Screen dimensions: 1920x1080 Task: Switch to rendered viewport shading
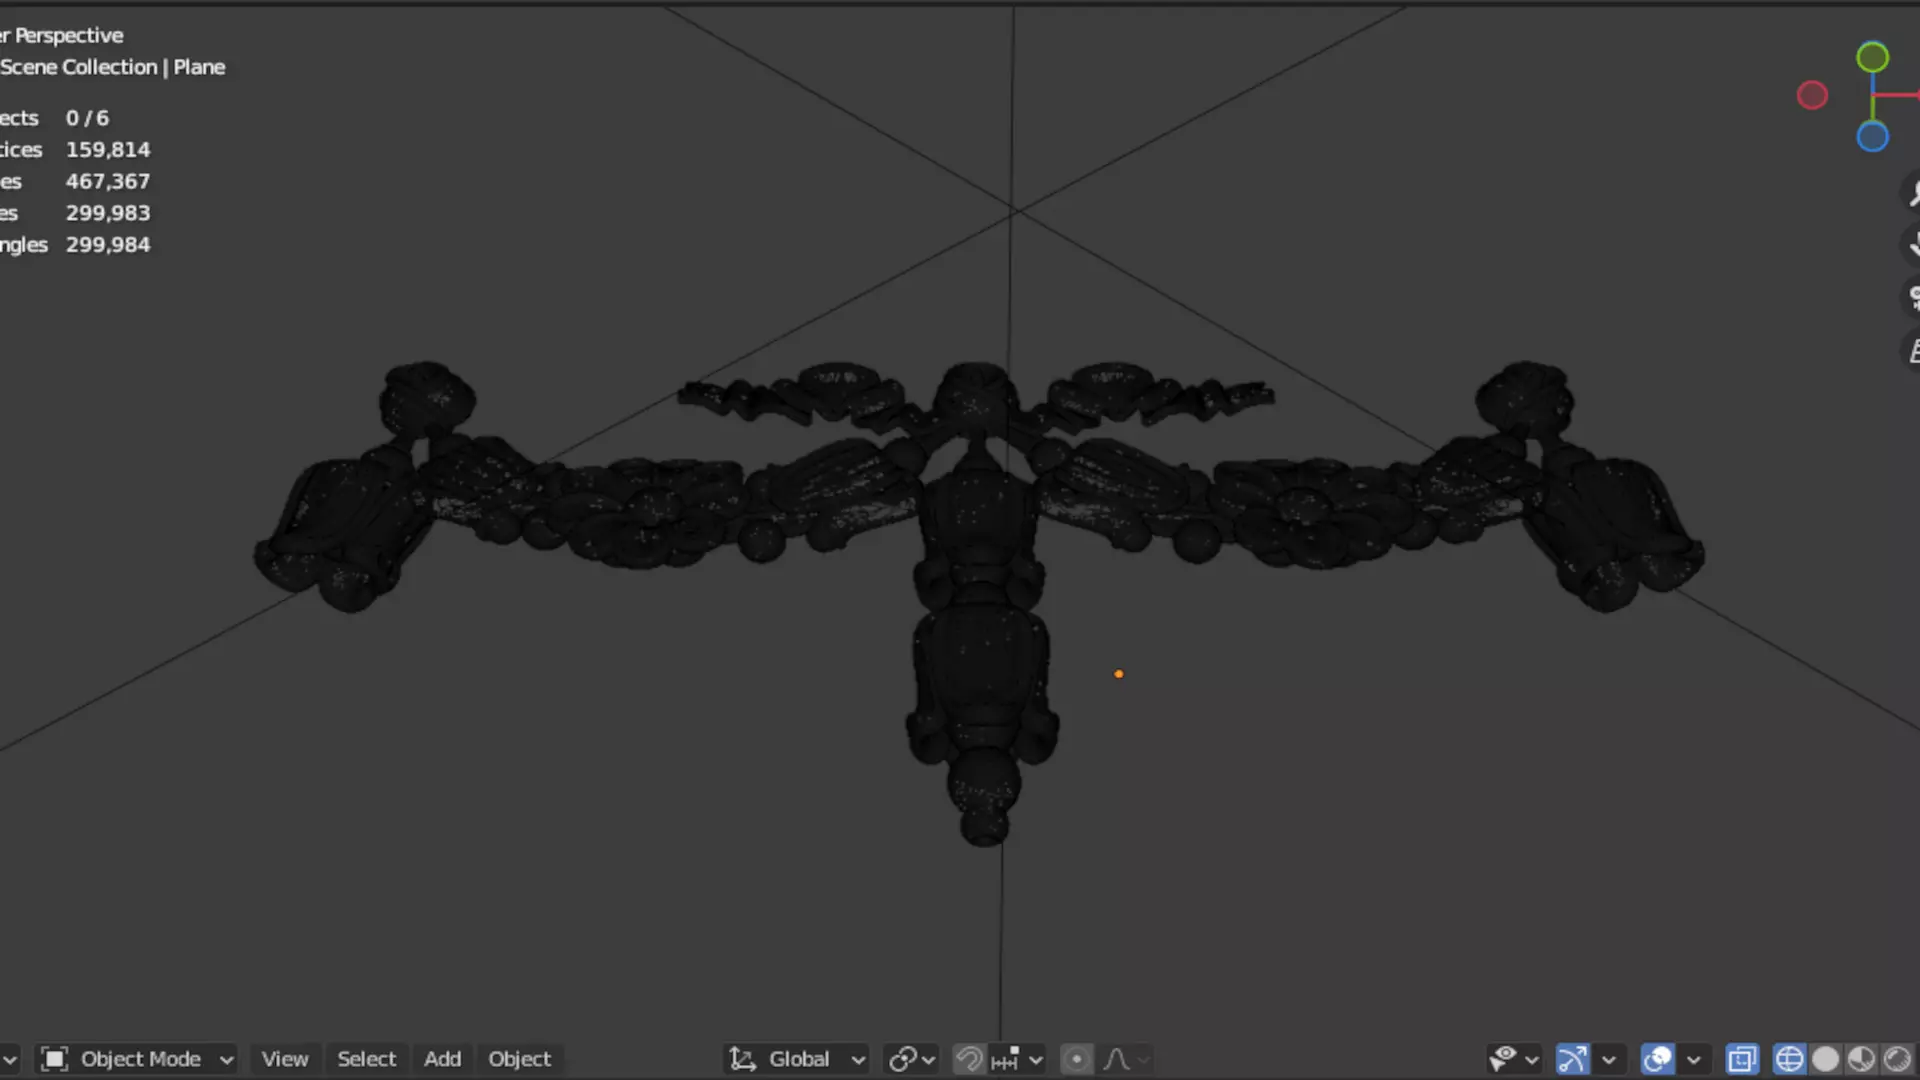(1897, 1059)
